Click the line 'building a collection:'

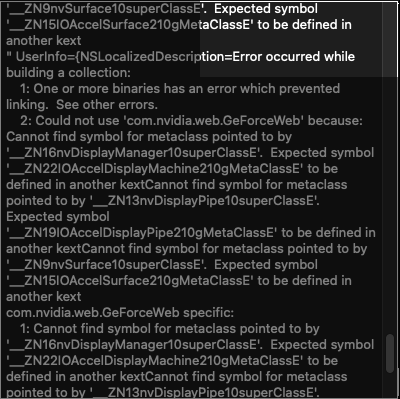[68, 73]
